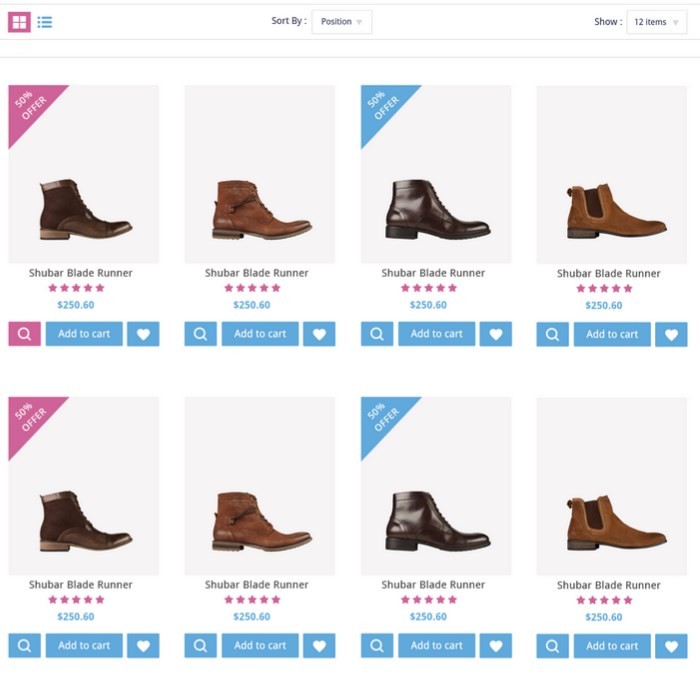Viewport: 700px width, 680px height.
Task: Quick view the tan lace-up boot, top row
Action: click(200, 334)
